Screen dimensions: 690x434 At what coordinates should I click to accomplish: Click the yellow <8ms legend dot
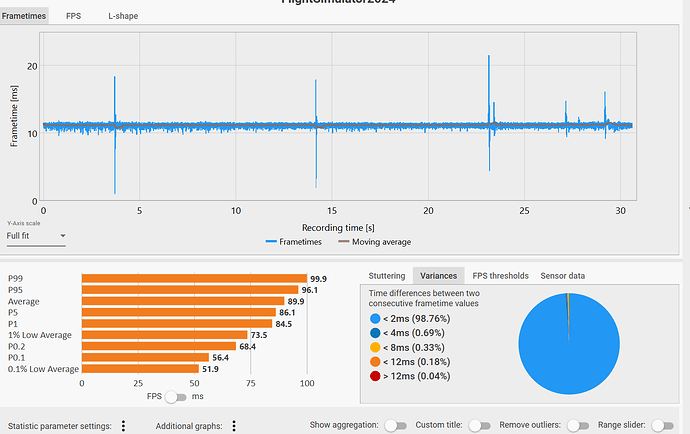coord(375,347)
